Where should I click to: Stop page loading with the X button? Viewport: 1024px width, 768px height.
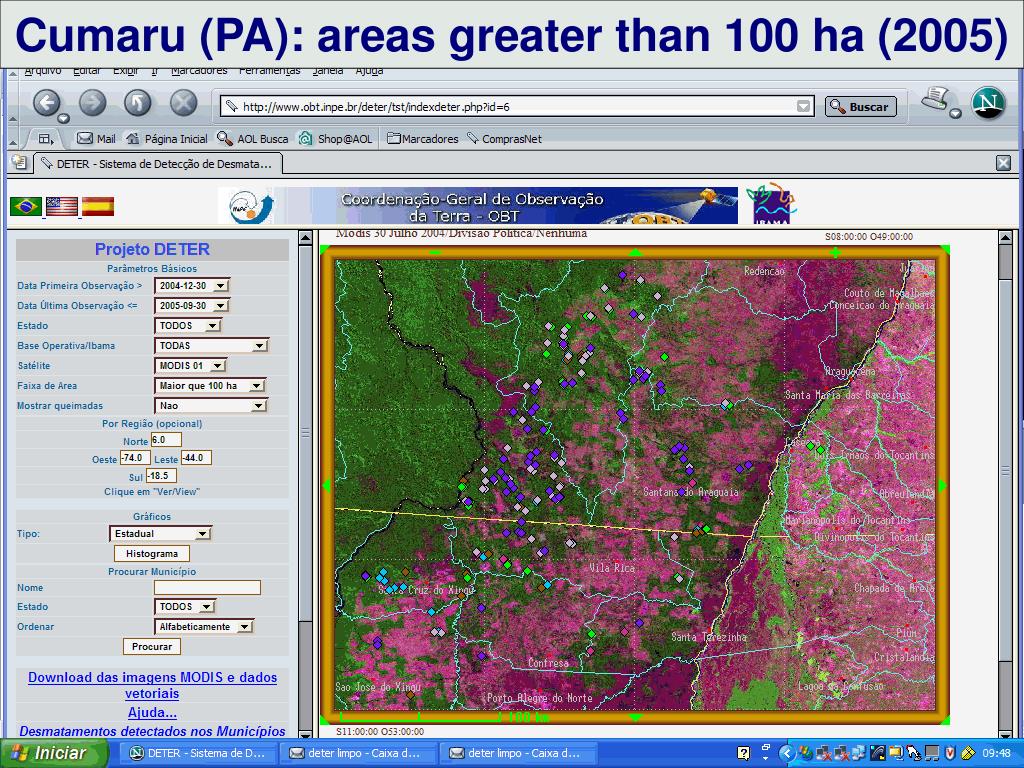(184, 103)
